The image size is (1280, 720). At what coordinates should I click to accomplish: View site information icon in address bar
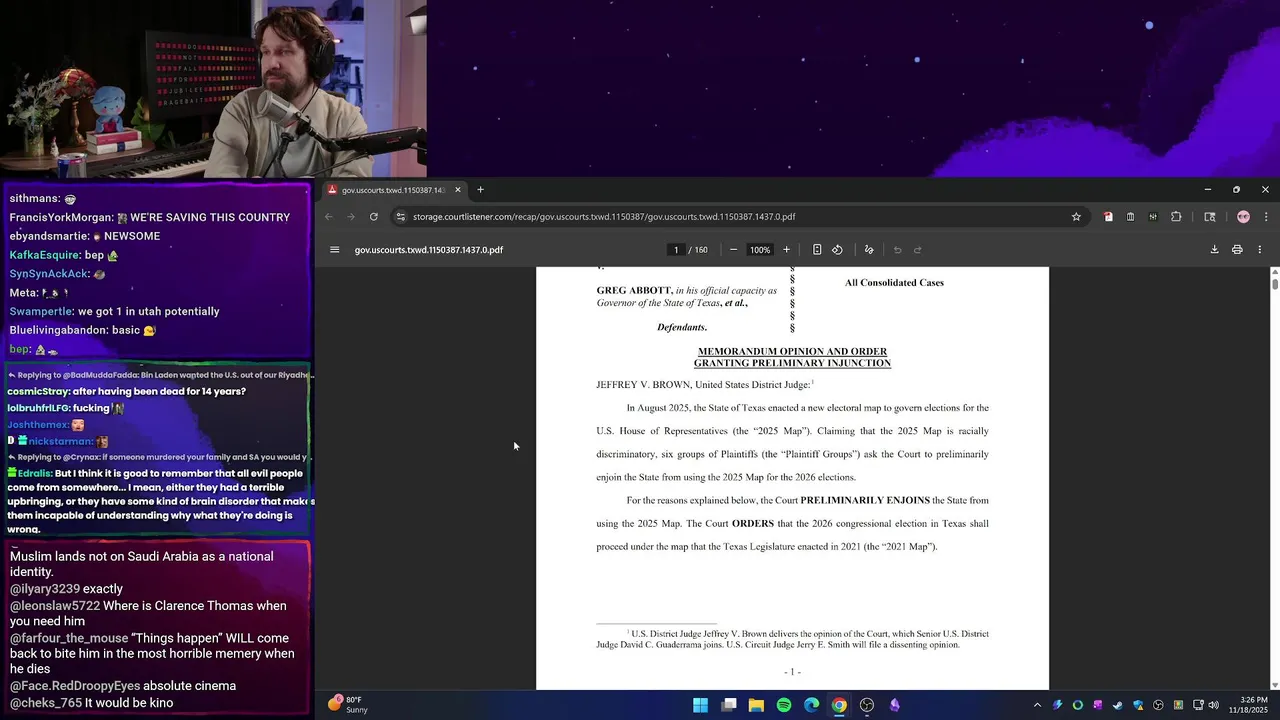(401, 217)
